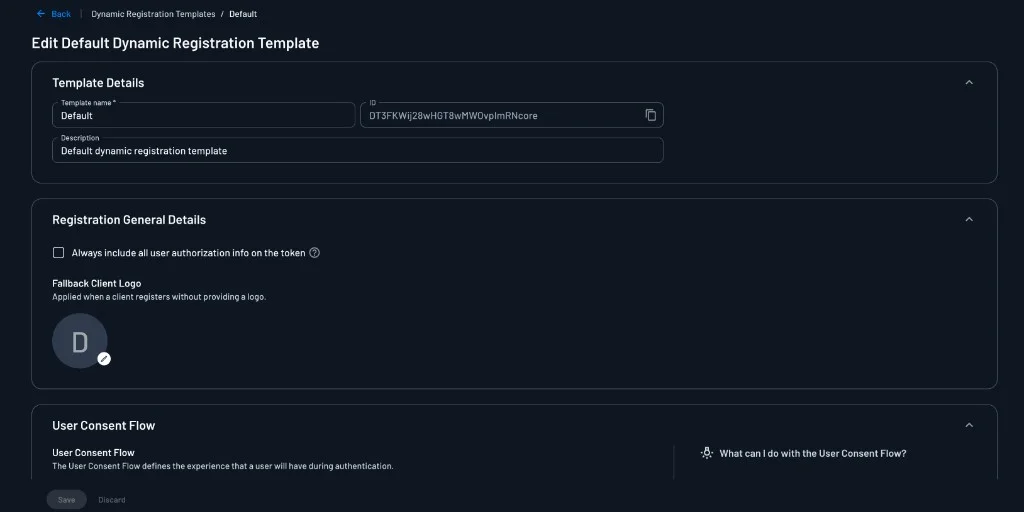The height and width of the screenshot is (512, 1024).
Task: Click 'The User Consent Flow defines' description text
Action: [x=223, y=466]
